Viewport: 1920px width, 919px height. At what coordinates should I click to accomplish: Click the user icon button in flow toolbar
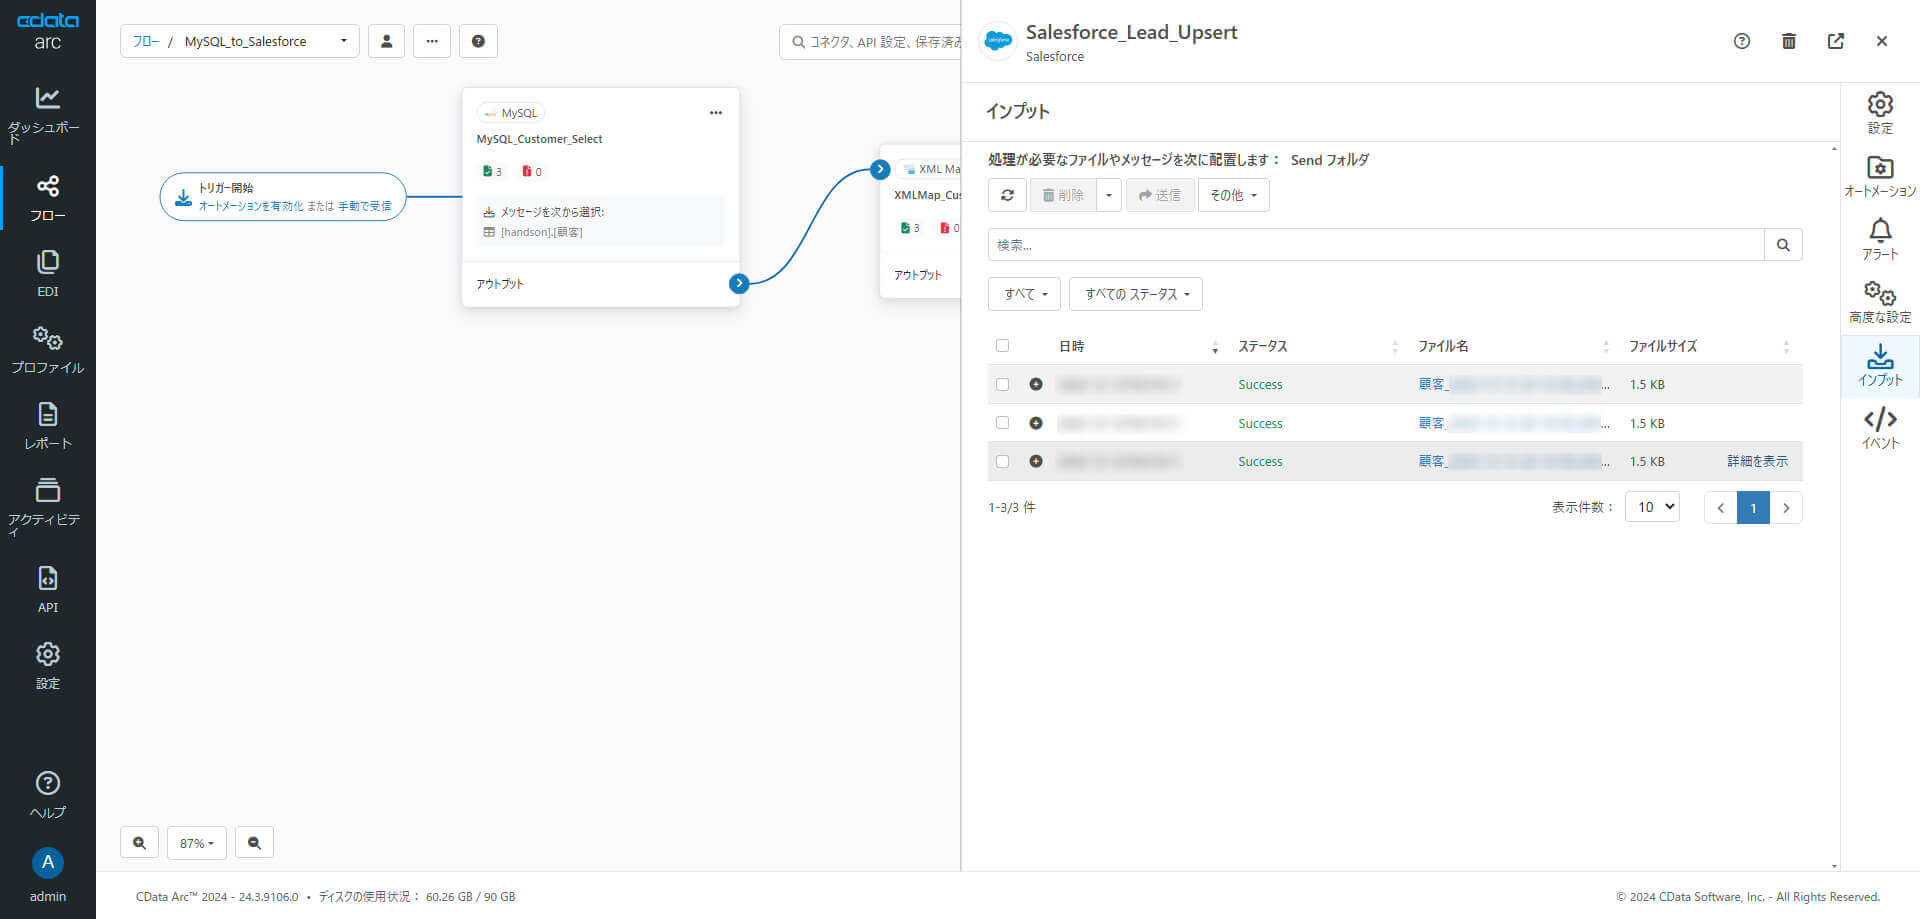[386, 41]
